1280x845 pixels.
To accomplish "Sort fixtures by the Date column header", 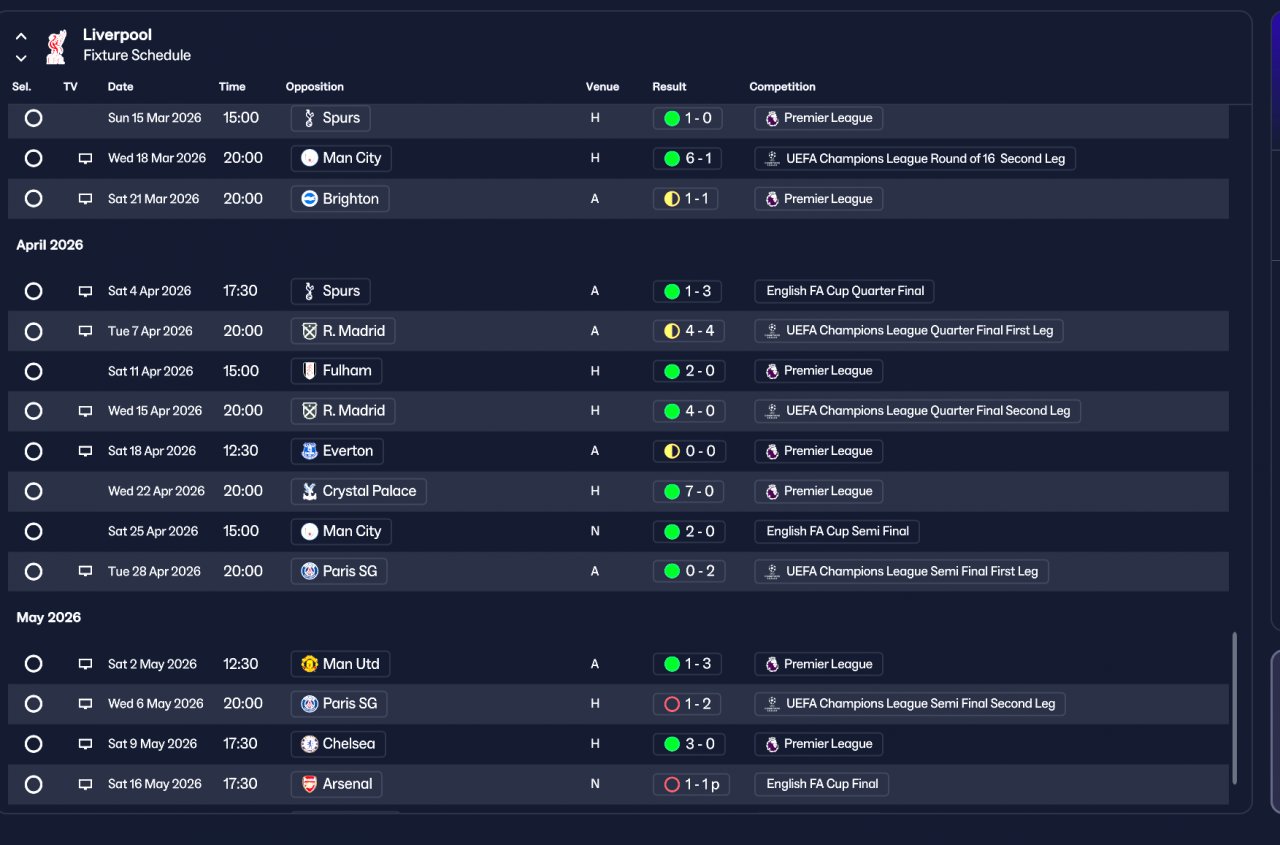I will pos(120,87).
